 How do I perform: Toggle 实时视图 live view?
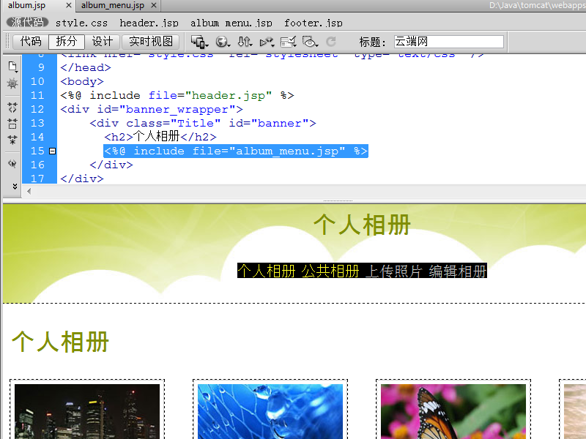pyautogui.click(x=151, y=41)
